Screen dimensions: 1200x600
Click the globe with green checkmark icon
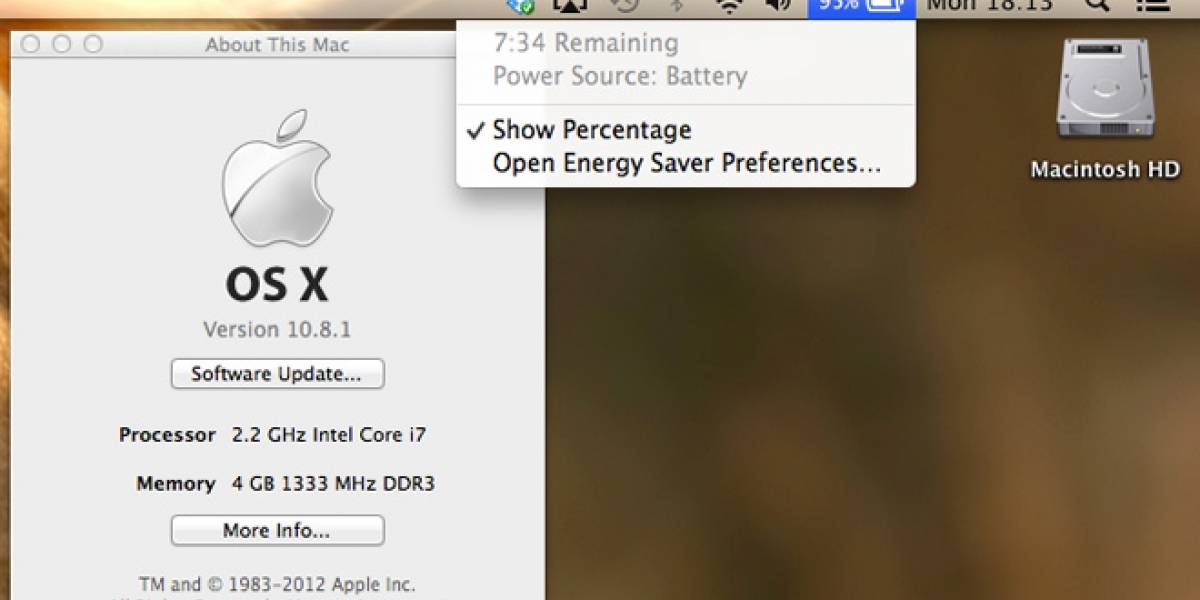520,6
